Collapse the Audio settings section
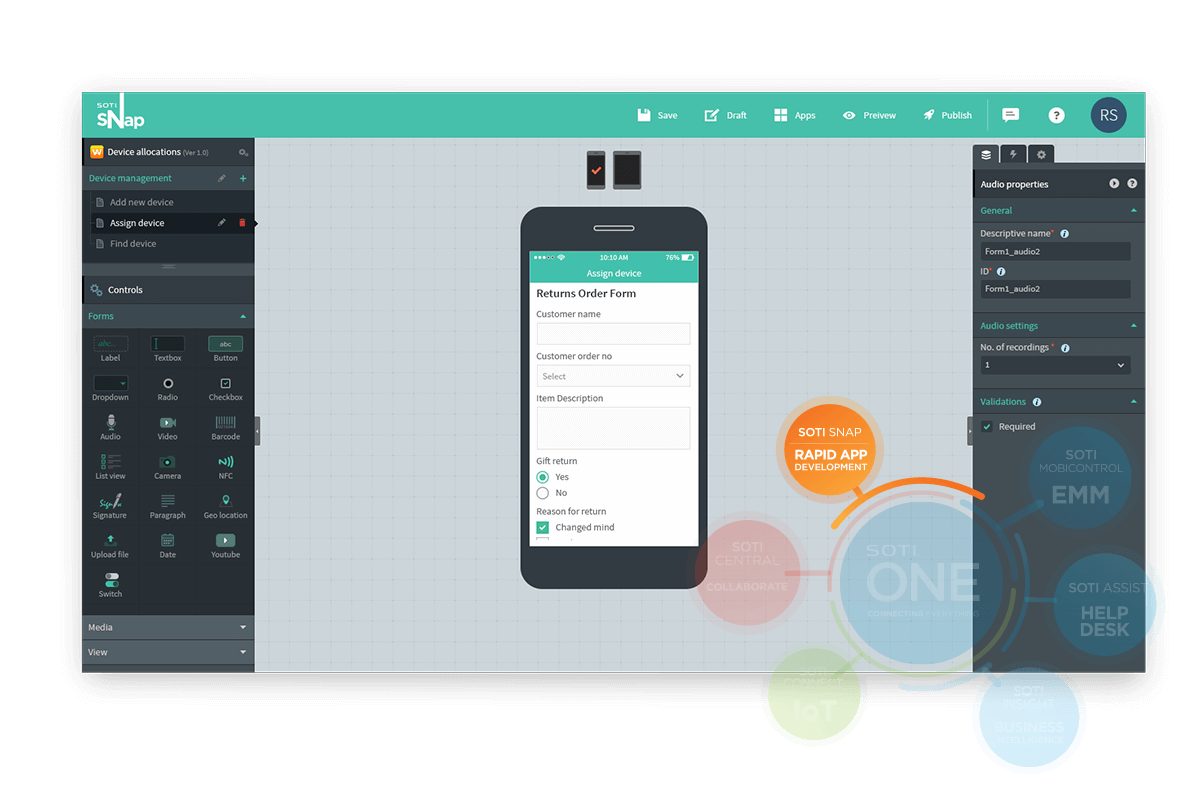This screenshot has height=800, width=1200. [1133, 326]
